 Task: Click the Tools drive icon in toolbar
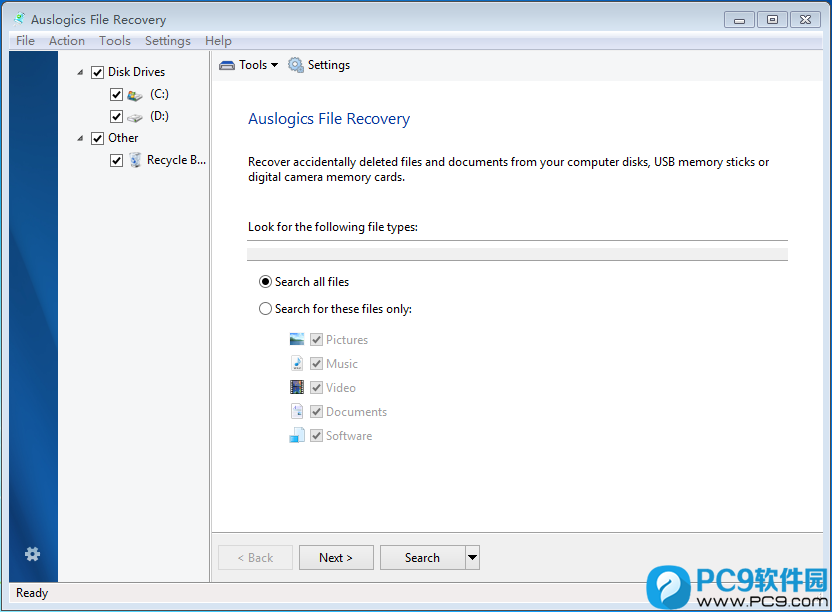pyautogui.click(x=227, y=65)
